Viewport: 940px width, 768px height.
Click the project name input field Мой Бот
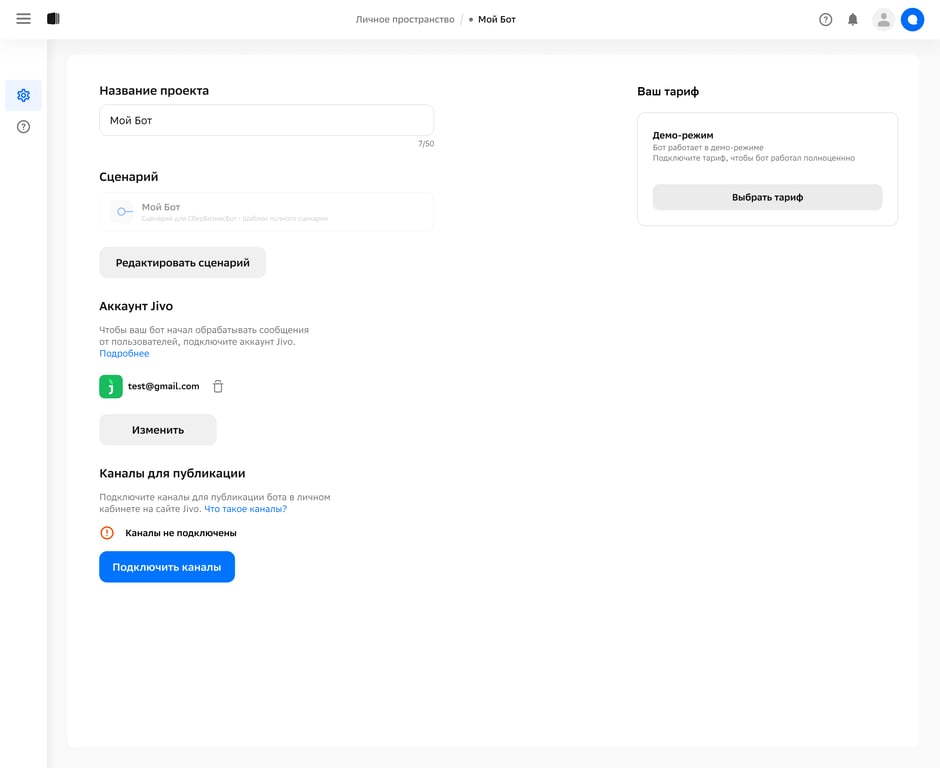coord(266,119)
